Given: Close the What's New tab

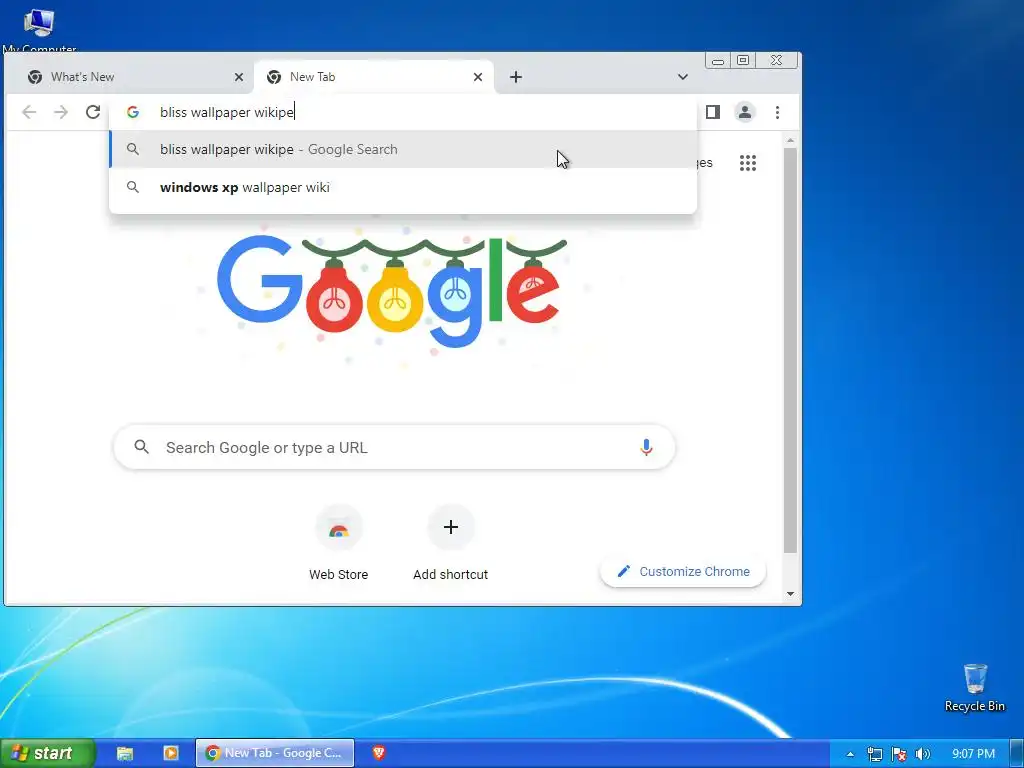Looking at the screenshot, I should point(238,77).
